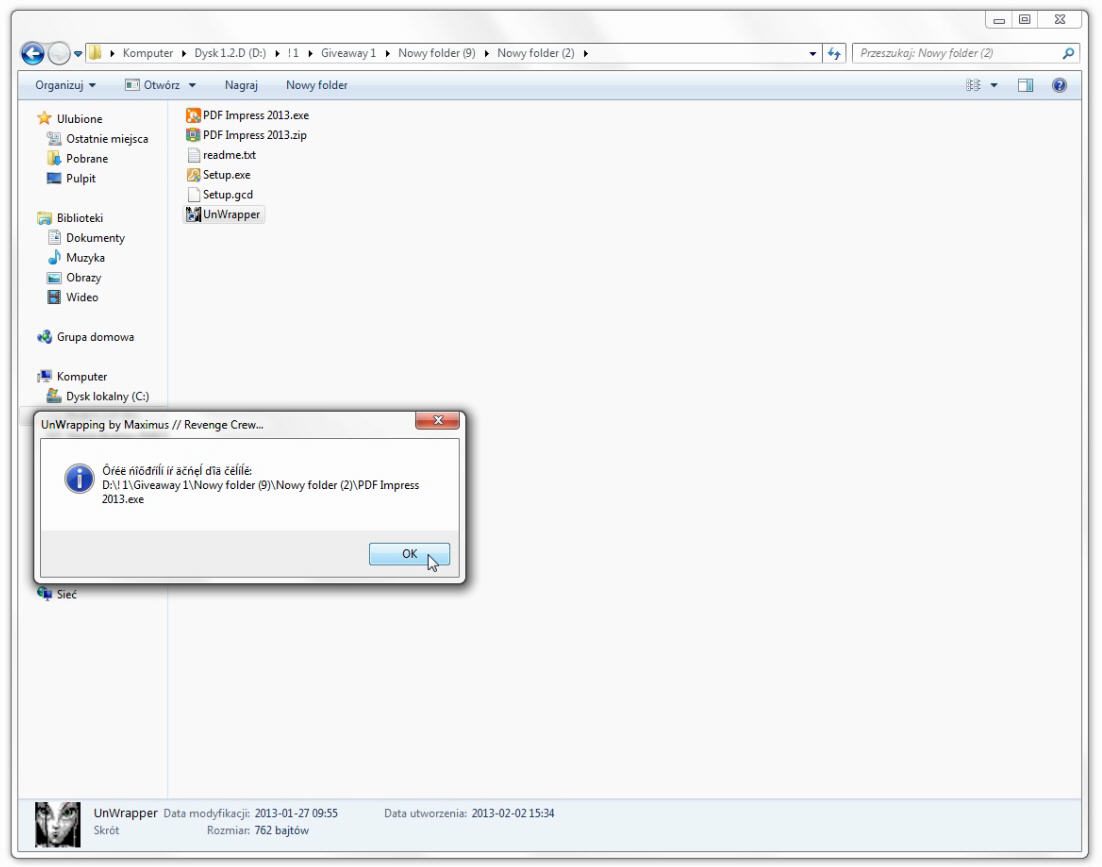
Task: Click Nowy folder in the toolbar
Action: click(x=316, y=85)
